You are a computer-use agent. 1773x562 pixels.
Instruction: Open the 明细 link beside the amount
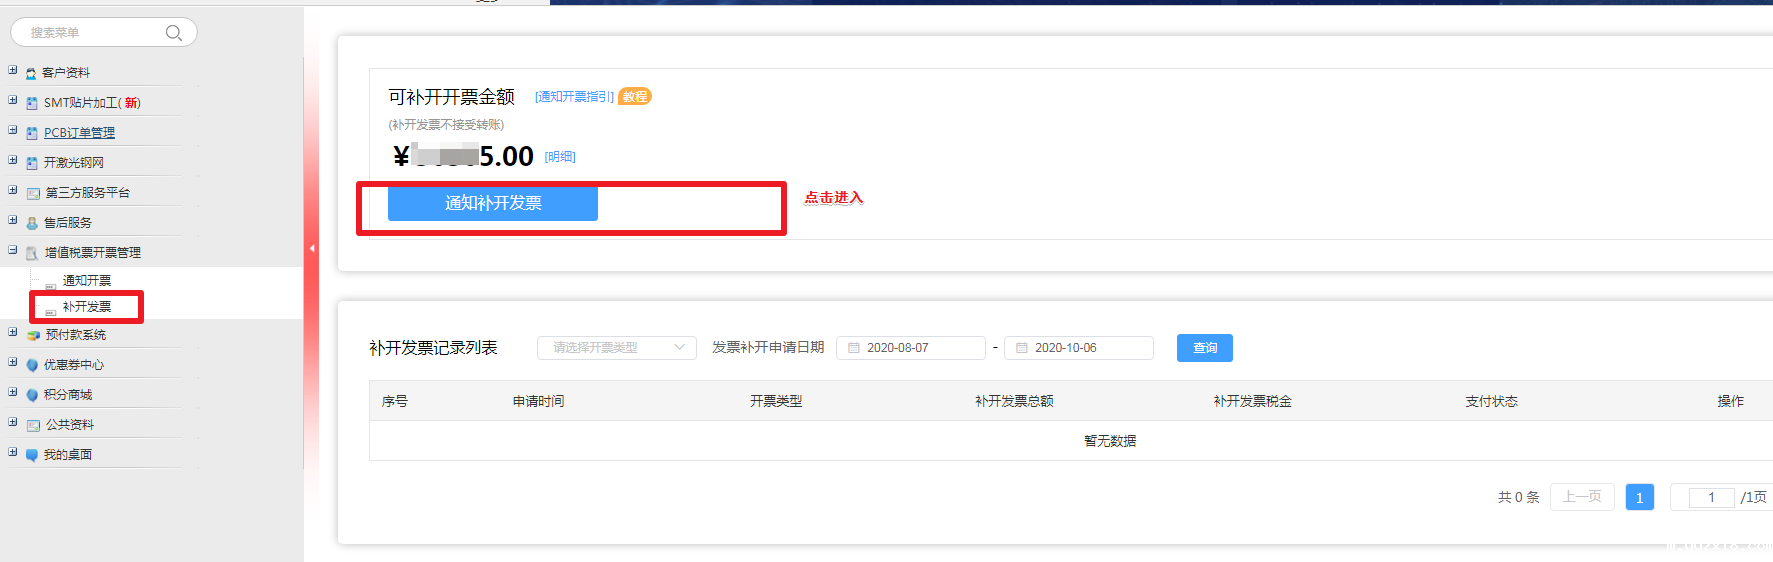[560, 157]
